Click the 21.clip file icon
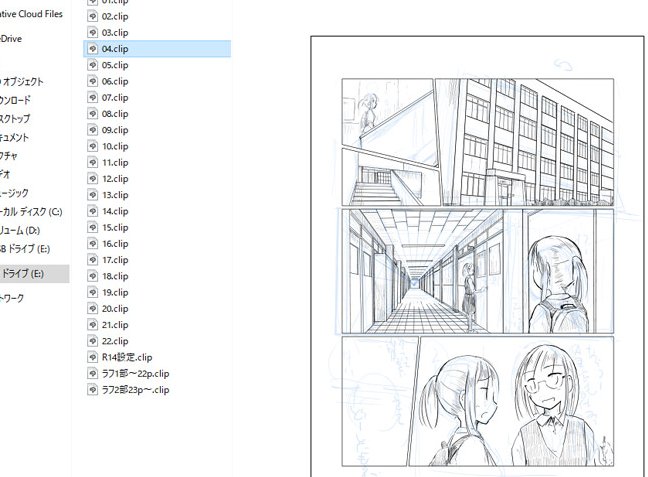Screen dimensions: 648x477 [93, 324]
